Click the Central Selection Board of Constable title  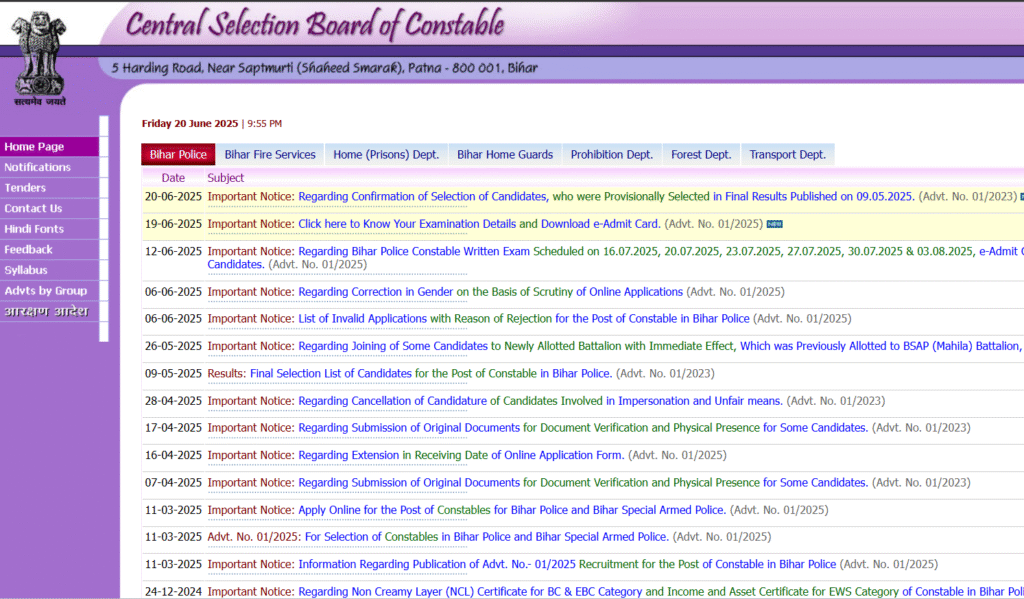[x=315, y=25]
